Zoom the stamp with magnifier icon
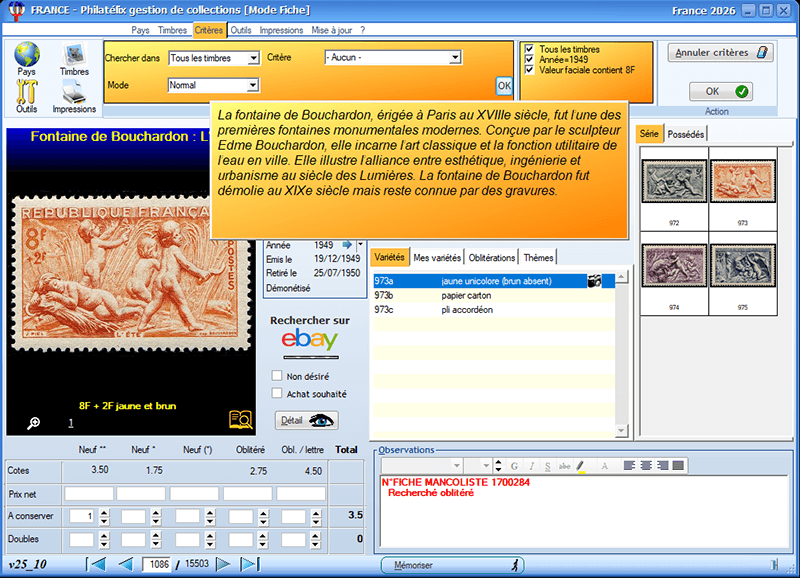This screenshot has height=578, width=800. tap(34, 423)
